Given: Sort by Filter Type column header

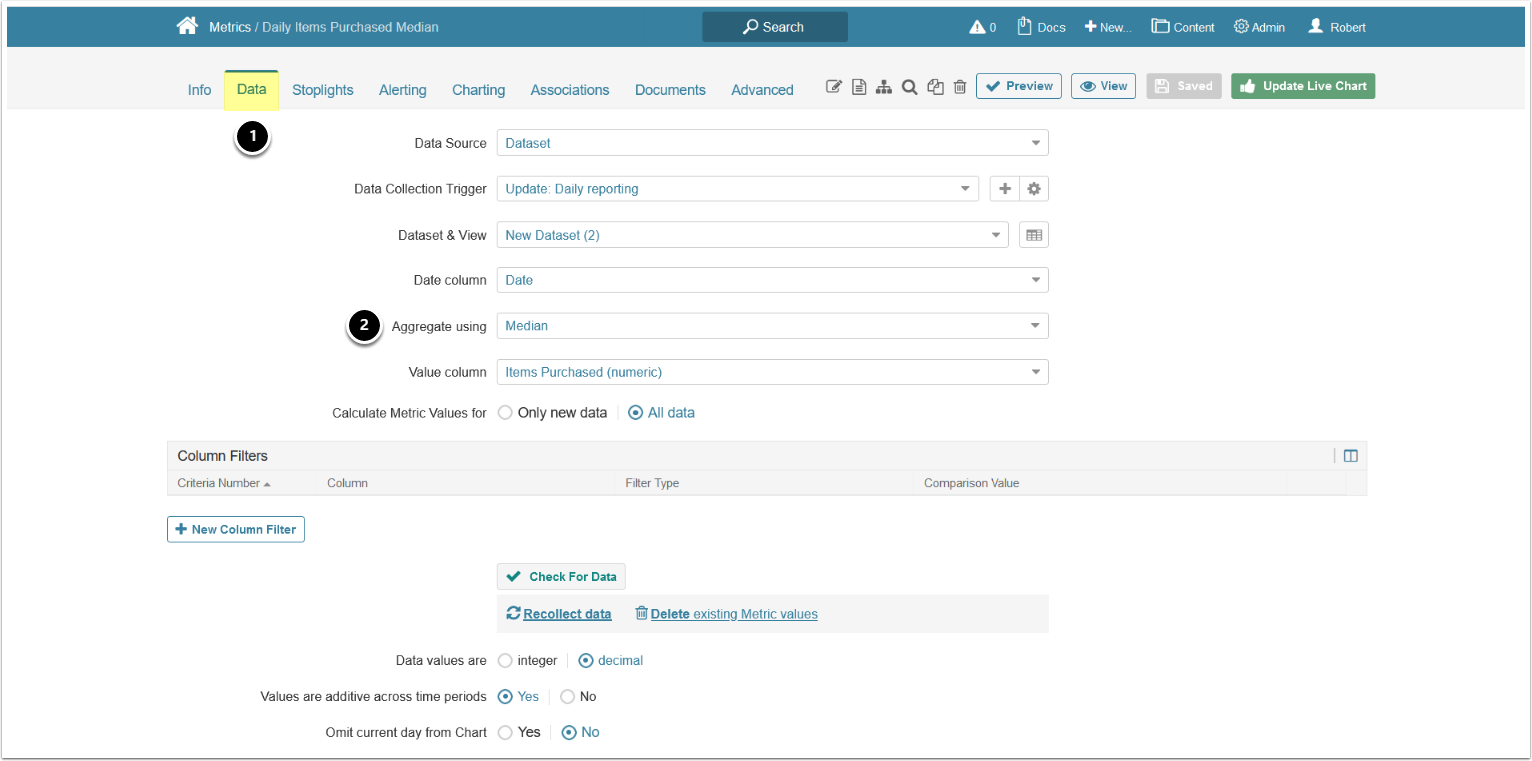Looking at the screenshot, I should point(652,483).
